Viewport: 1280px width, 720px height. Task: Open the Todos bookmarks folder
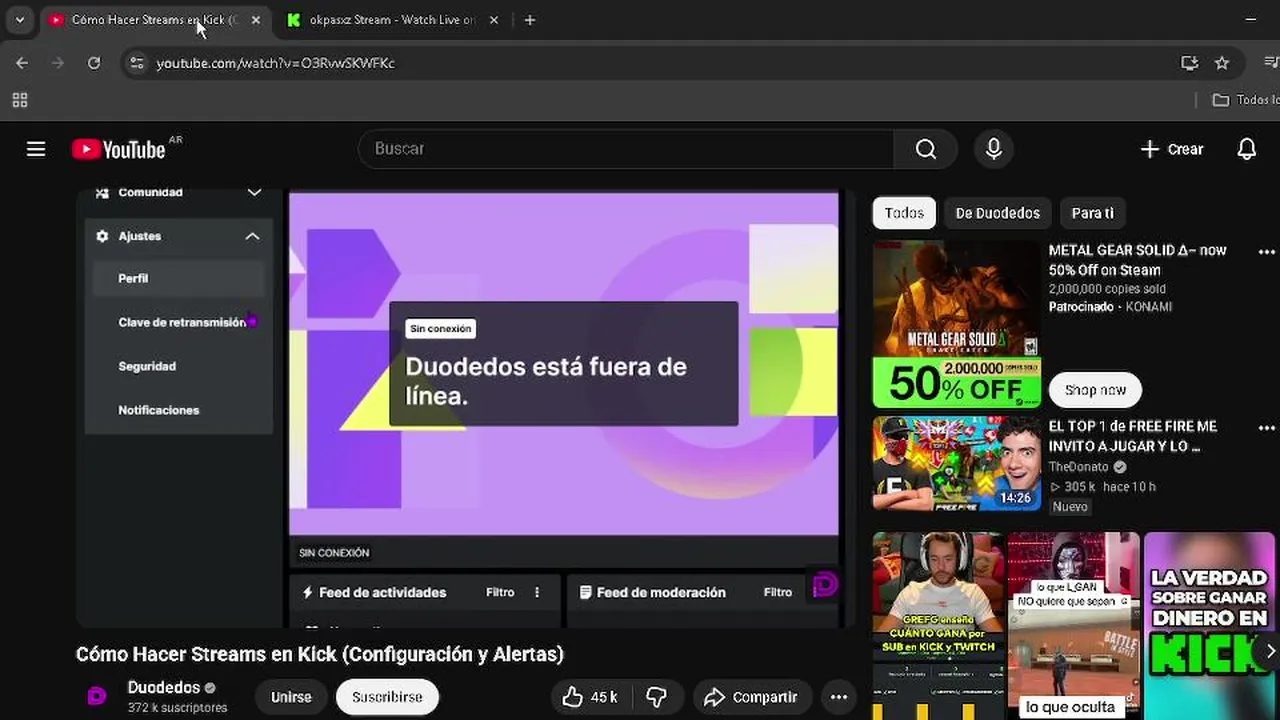[1246, 100]
